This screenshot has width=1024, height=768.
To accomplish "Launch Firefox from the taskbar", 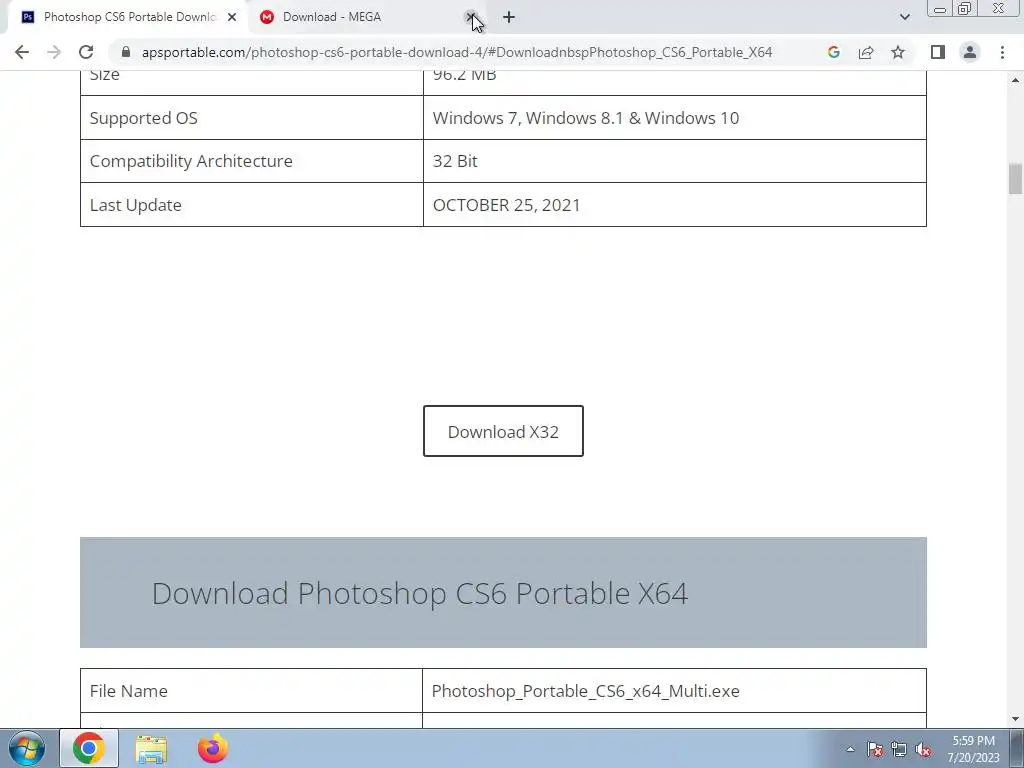I will 213,748.
